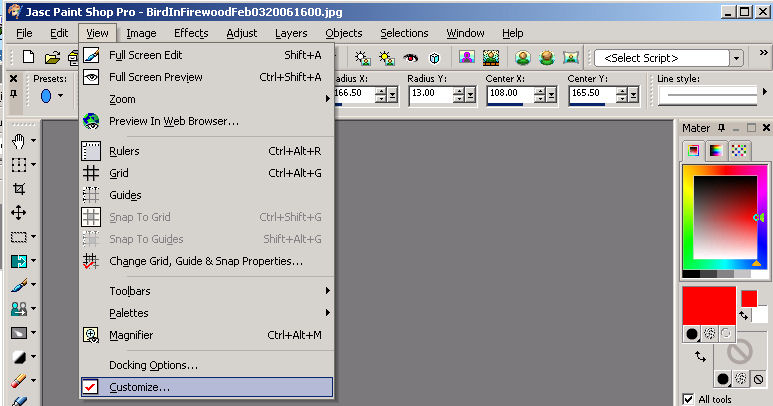Open Preview In Web Browser
Viewport: 773px width, 406px height.
(173, 121)
